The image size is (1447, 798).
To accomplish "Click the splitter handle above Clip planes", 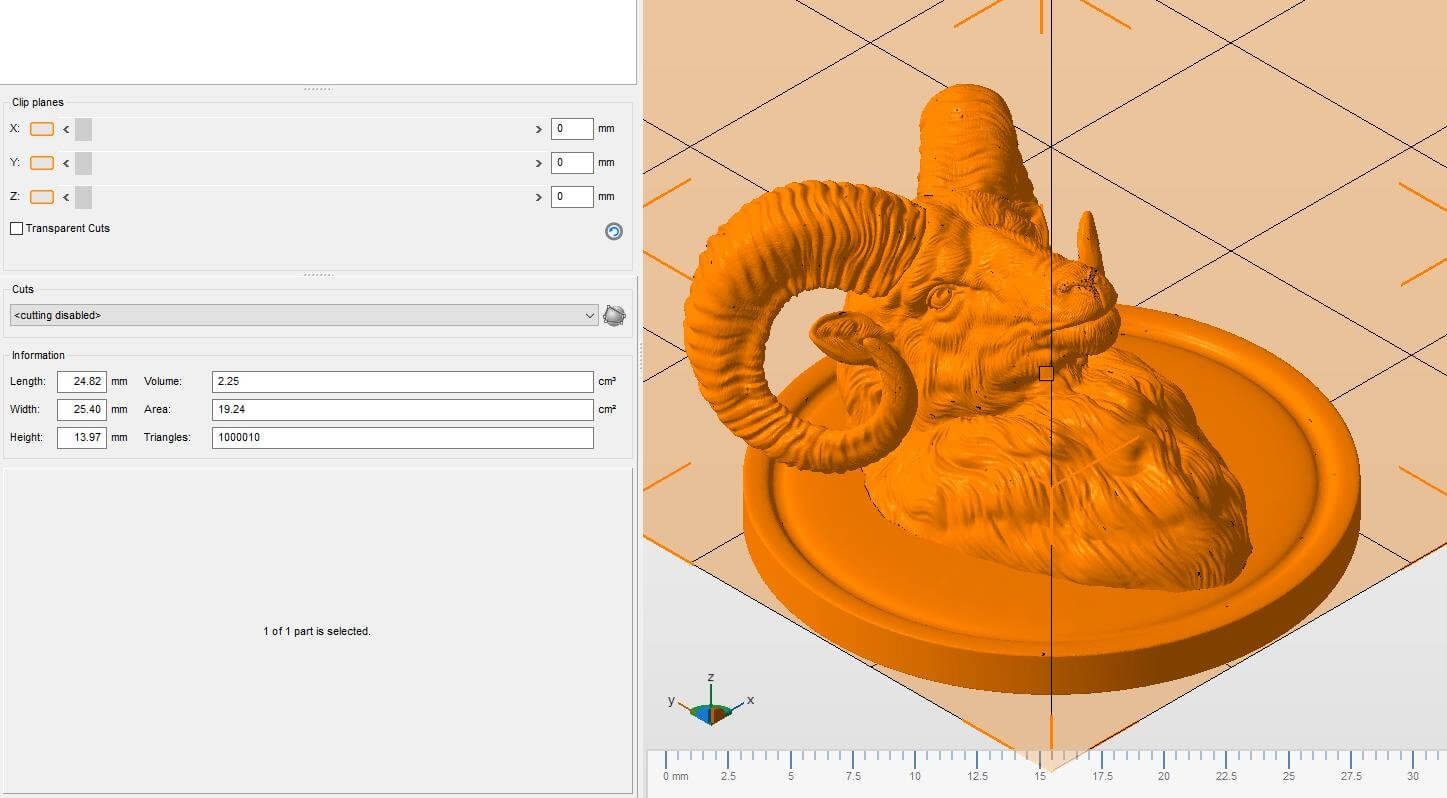I will (x=318, y=89).
